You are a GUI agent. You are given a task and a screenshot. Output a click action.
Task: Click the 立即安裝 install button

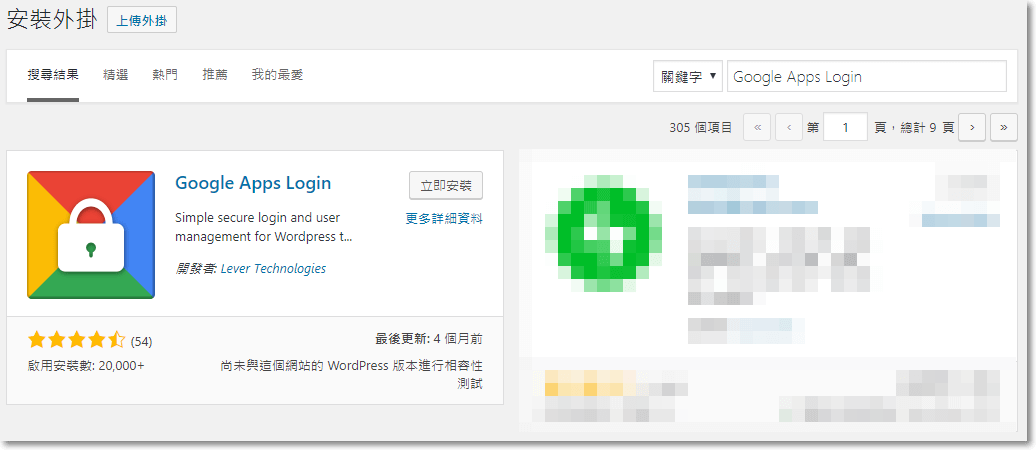pos(446,186)
